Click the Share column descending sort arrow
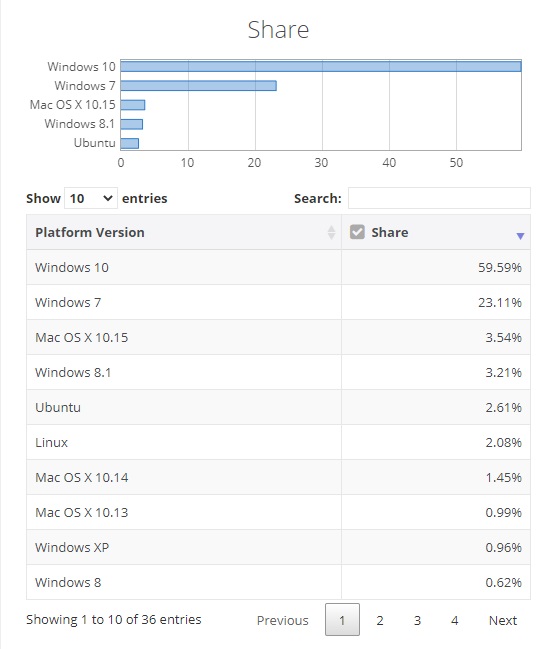Viewport: 560px width, 649px height. pos(520,236)
